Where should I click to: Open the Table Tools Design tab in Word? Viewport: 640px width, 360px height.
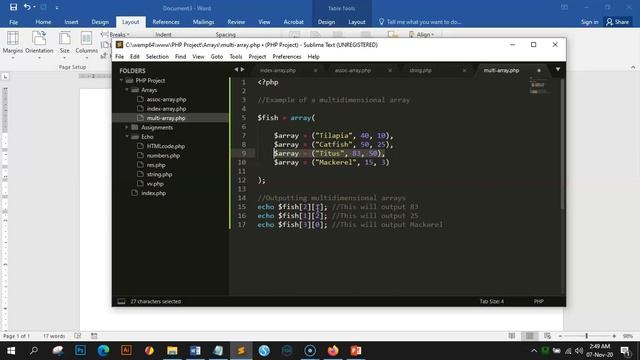pos(326,22)
